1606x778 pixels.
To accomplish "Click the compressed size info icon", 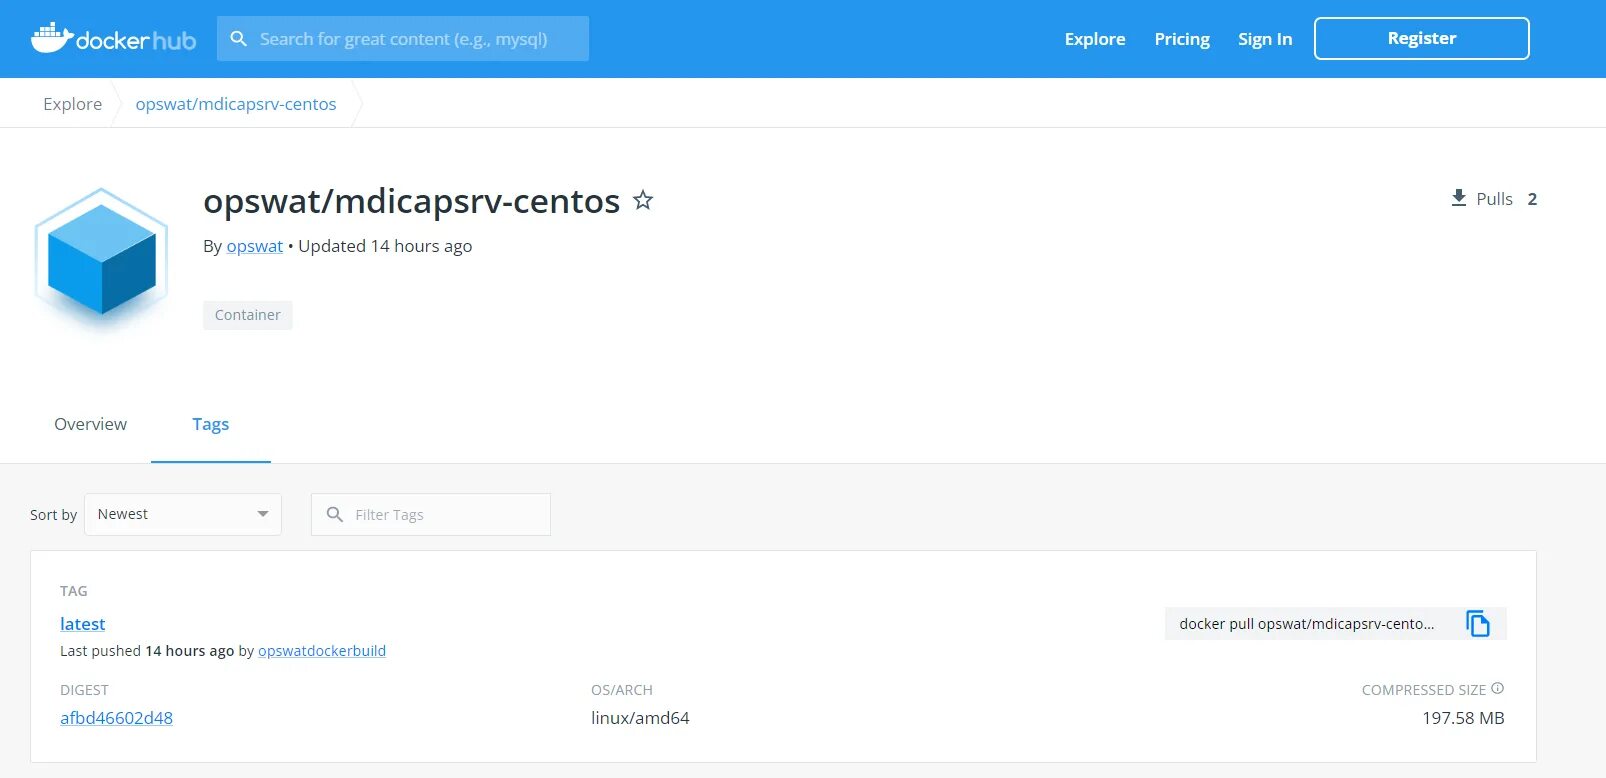I will point(1497,688).
